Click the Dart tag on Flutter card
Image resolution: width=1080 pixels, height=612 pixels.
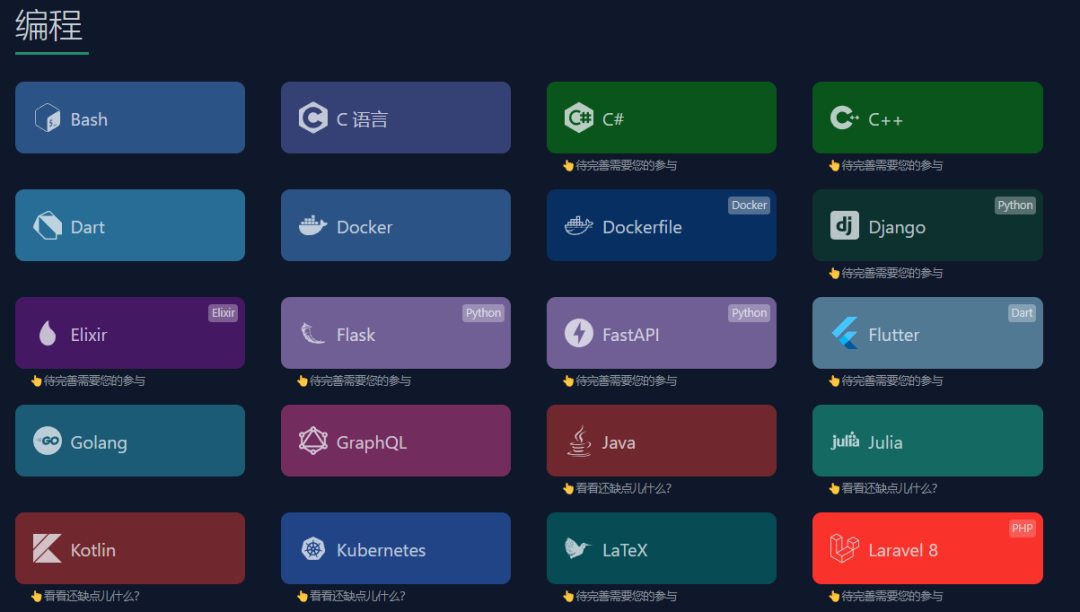(1021, 313)
